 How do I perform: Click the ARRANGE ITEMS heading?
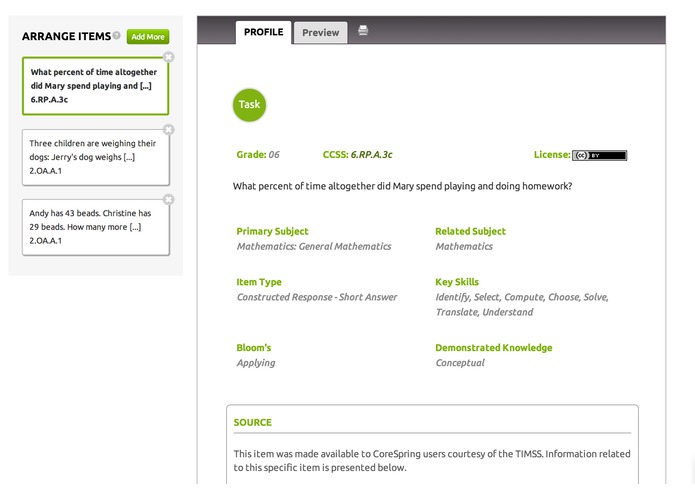click(66, 36)
